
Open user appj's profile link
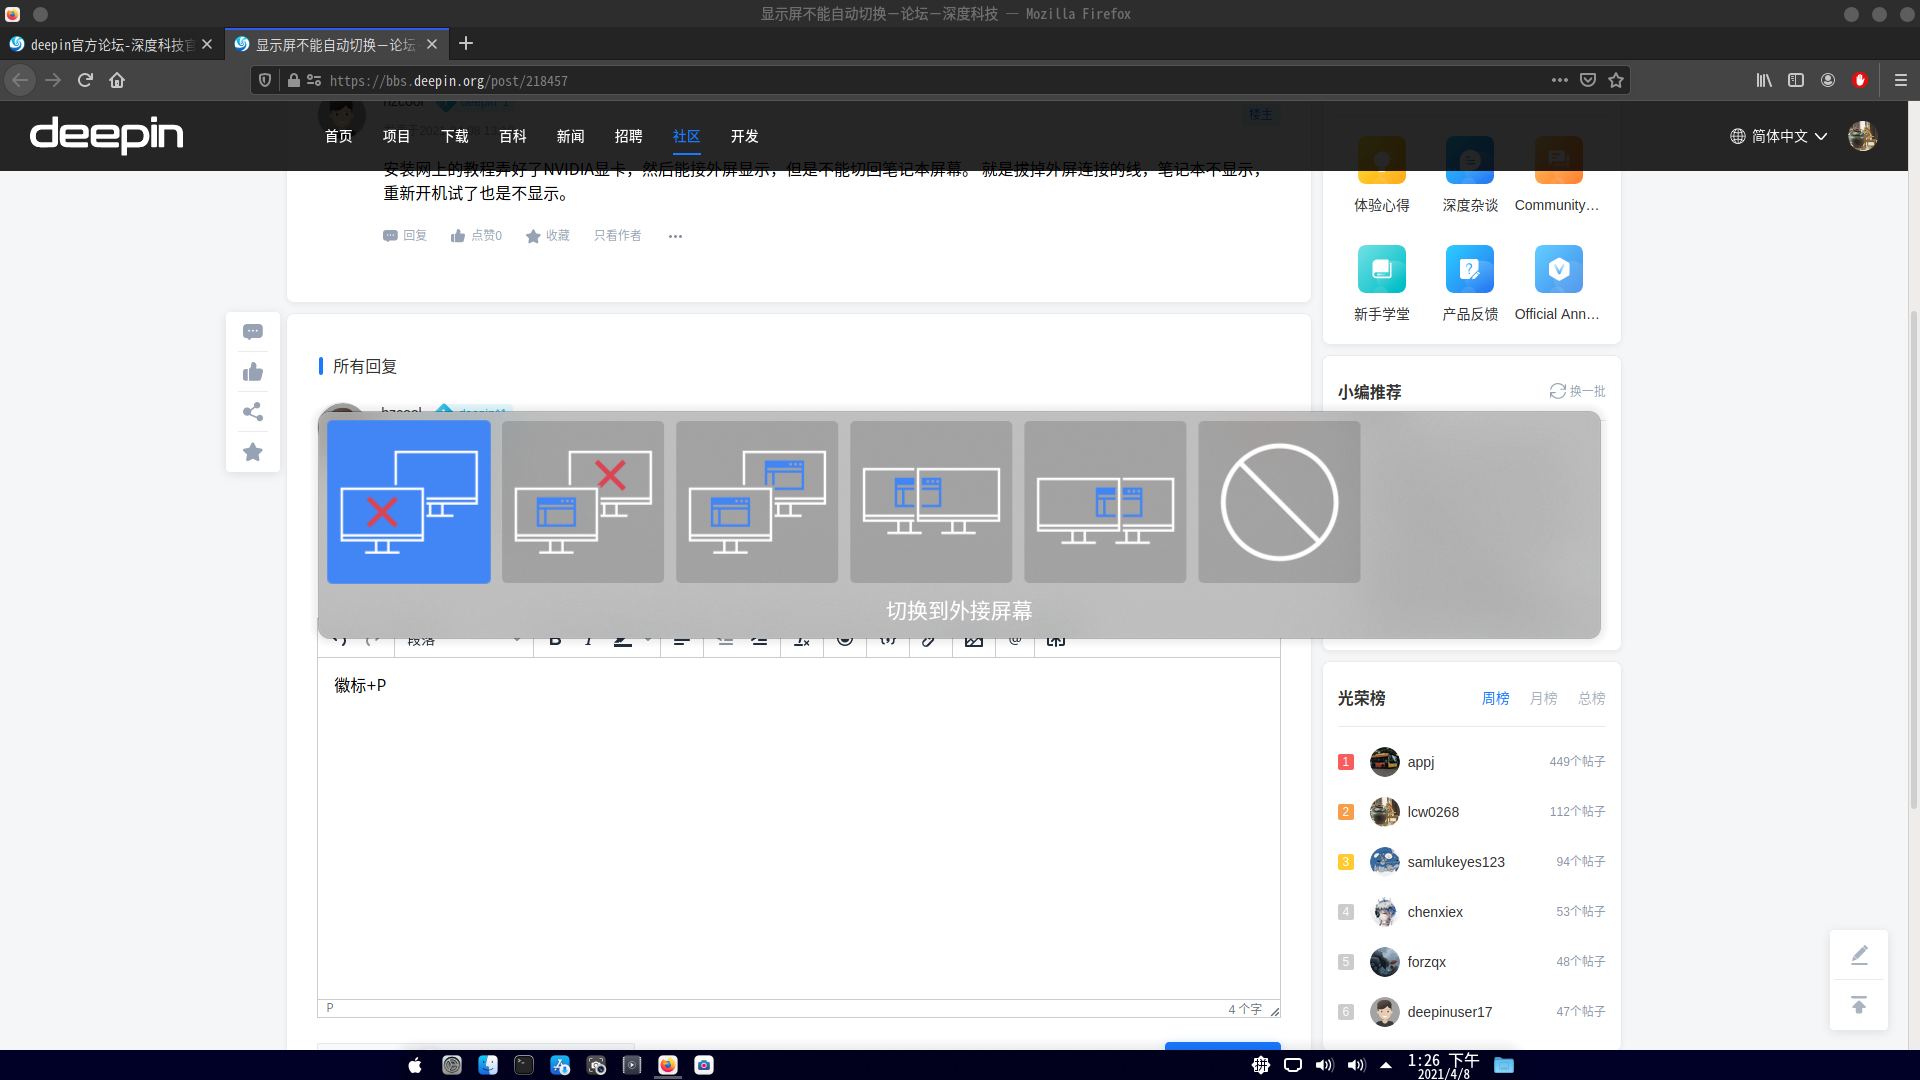pyautogui.click(x=1420, y=762)
